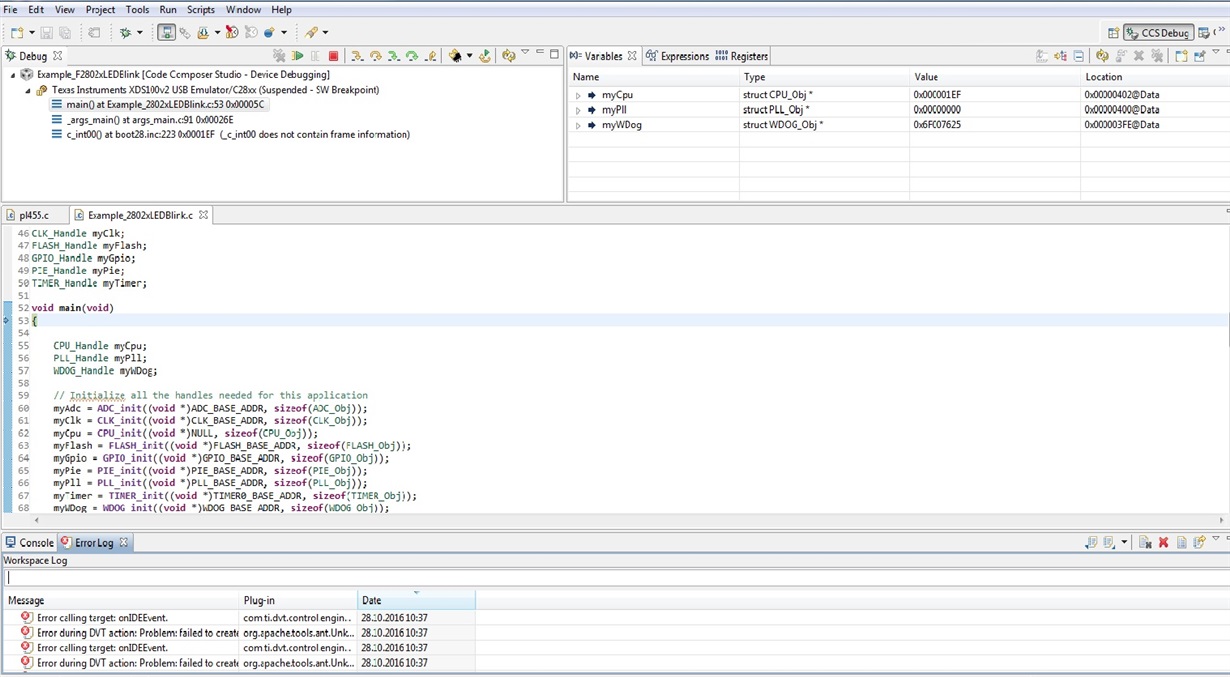Screen dimensions: 1230x677
Task: Toggle Pin to Debug Context in Variables view
Action: pyautogui.click(x=1198, y=55)
